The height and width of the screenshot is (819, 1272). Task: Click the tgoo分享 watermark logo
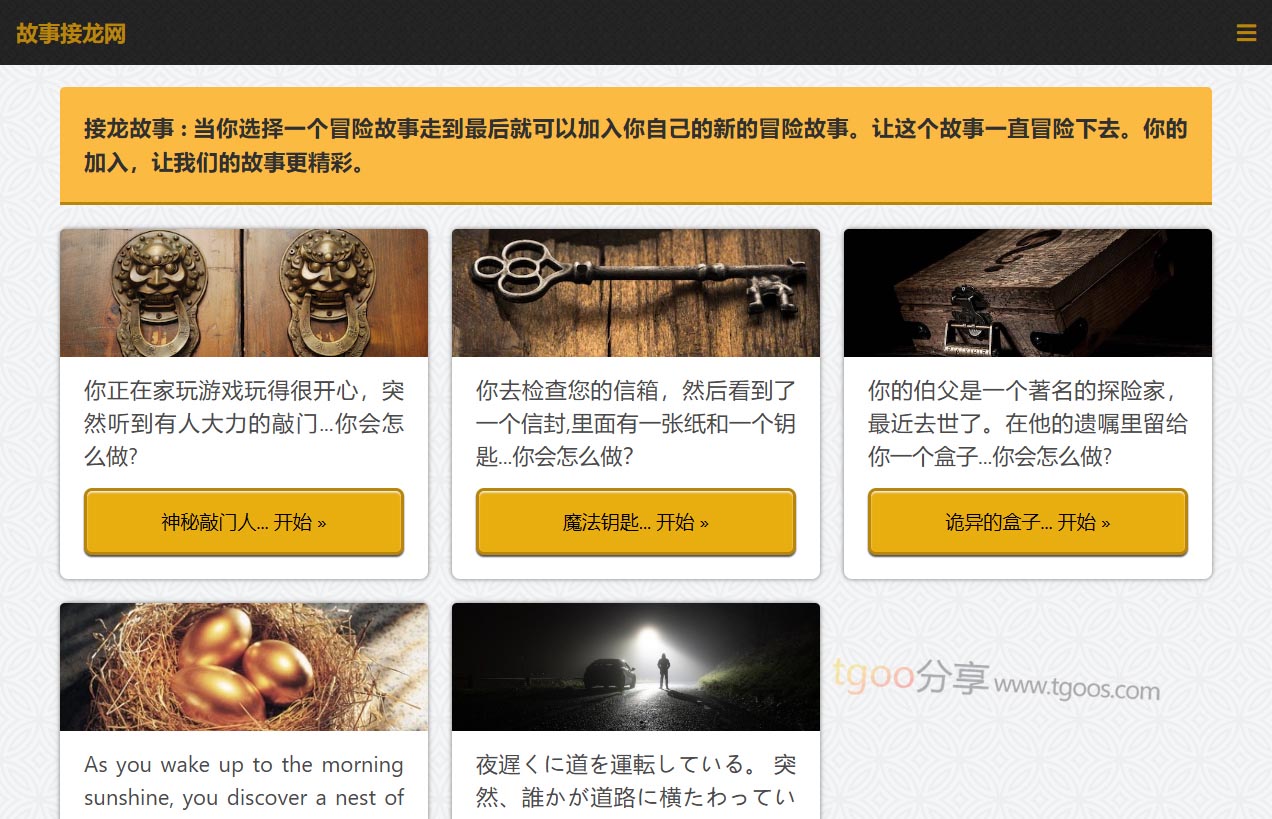[911, 677]
